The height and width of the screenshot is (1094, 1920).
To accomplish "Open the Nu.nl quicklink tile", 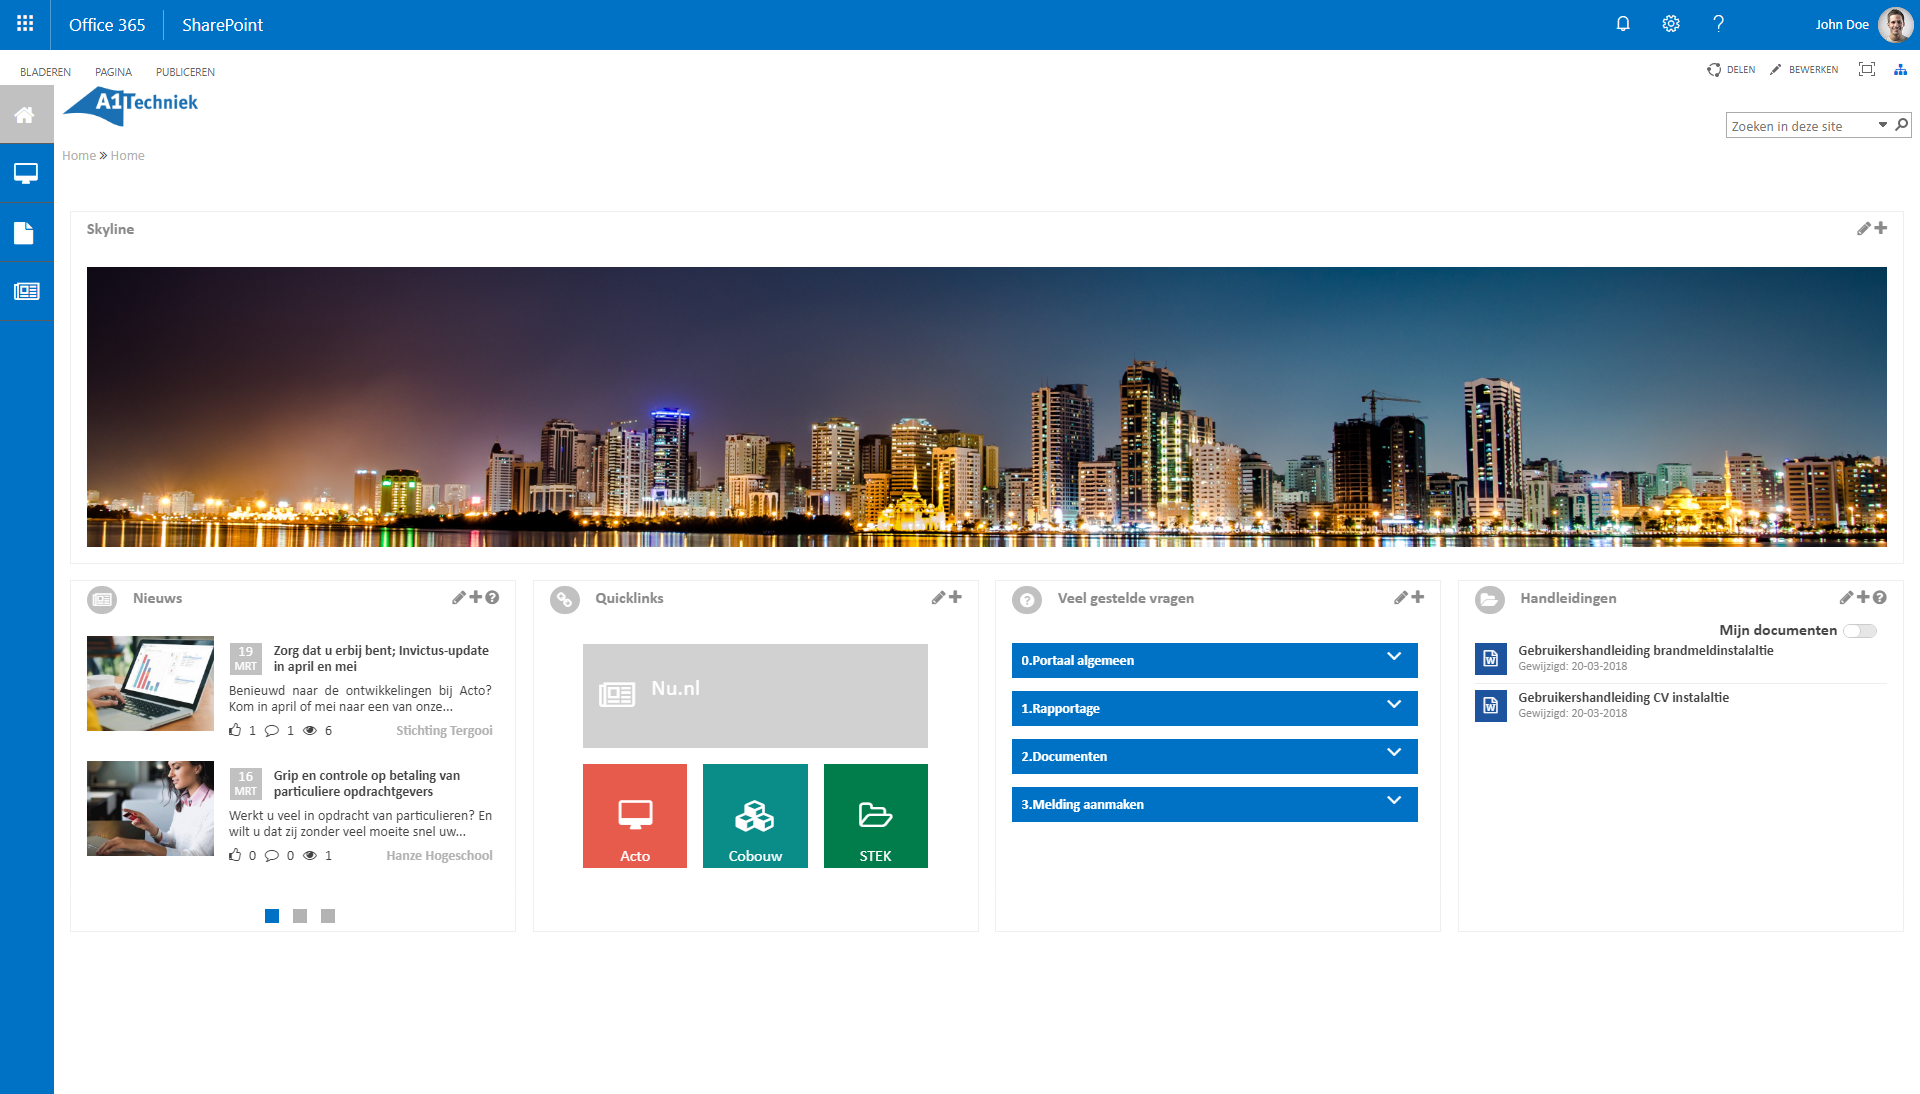I will [x=755, y=696].
